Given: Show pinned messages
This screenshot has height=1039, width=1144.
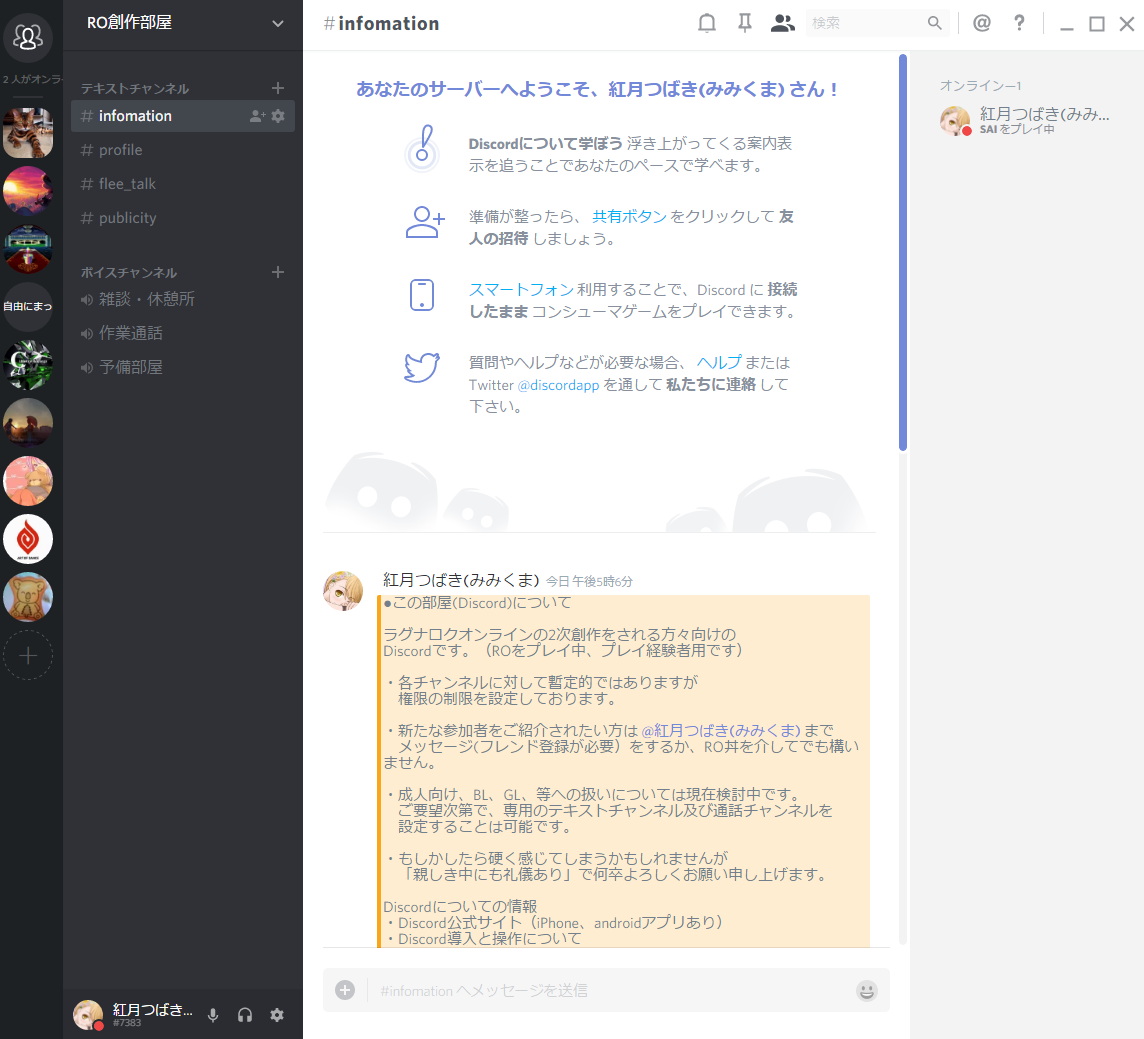Looking at the screenshot, I should tap(744, 23).
